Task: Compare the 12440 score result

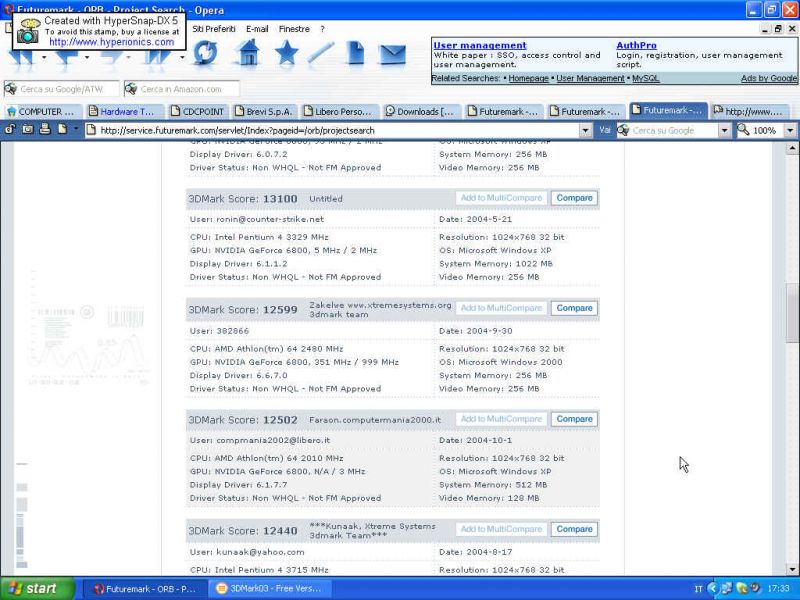Action: (x=574, y=529)
